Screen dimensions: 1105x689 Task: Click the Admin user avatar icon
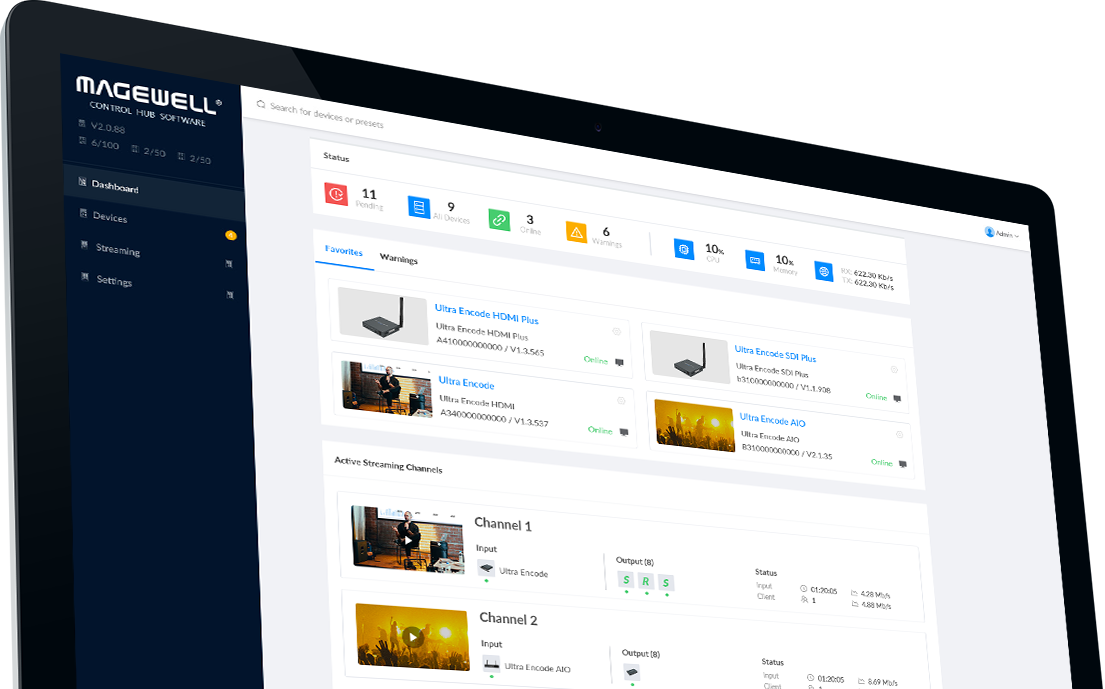pos(989,232)
